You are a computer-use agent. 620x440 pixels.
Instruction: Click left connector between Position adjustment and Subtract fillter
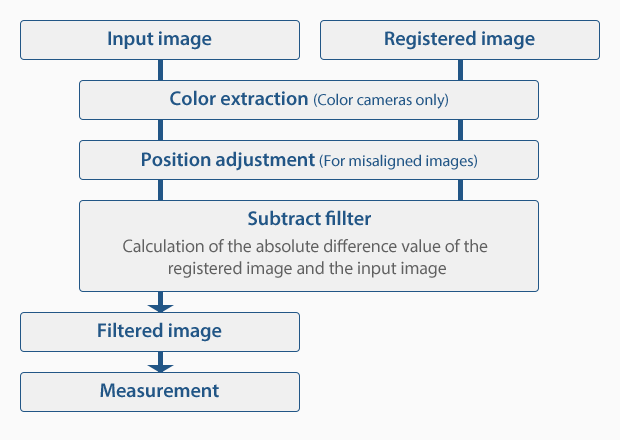[160, 190]
